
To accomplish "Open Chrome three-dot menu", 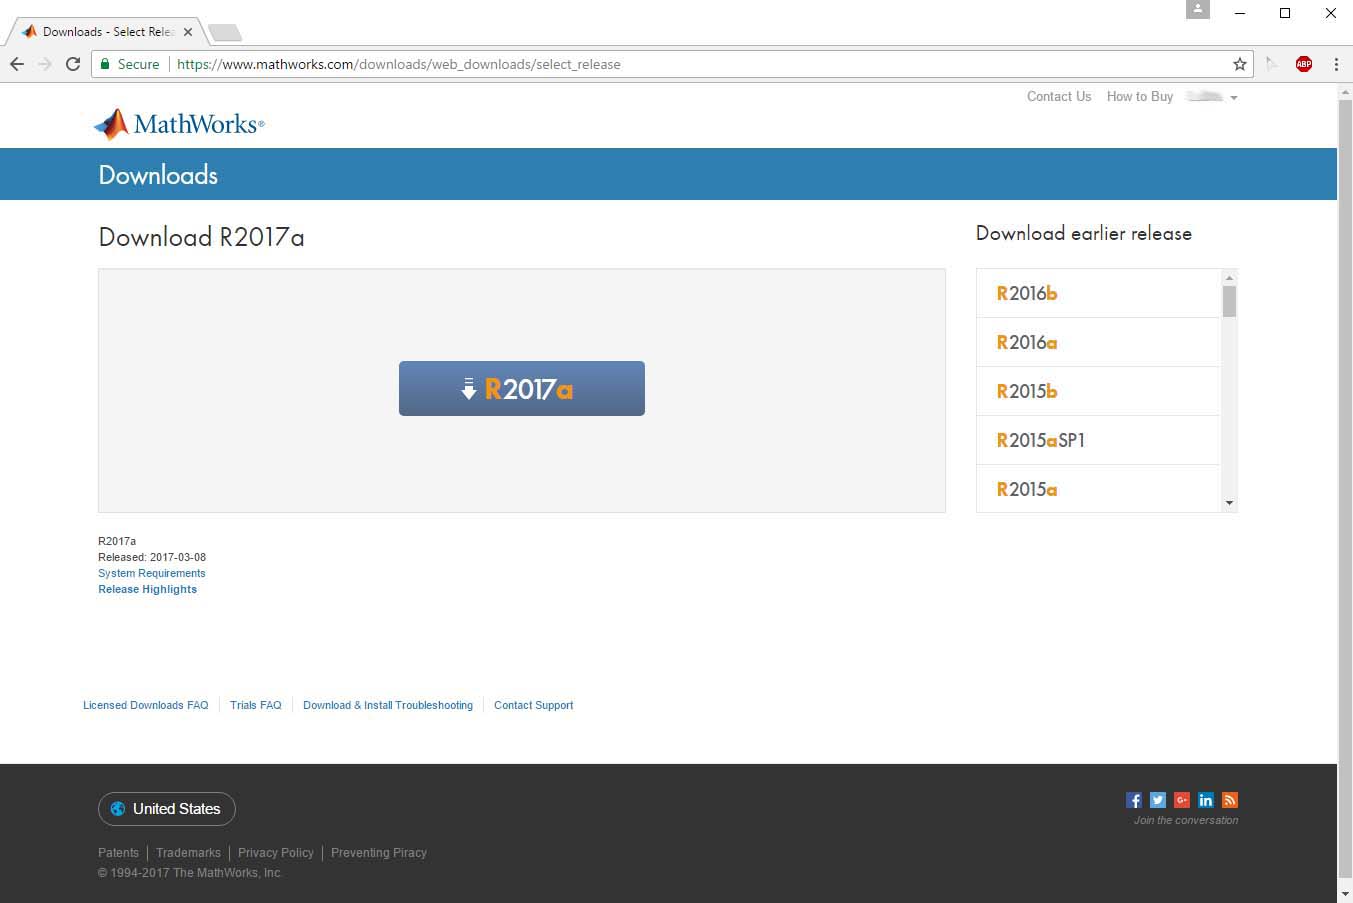I will (x=1336, y=64).
